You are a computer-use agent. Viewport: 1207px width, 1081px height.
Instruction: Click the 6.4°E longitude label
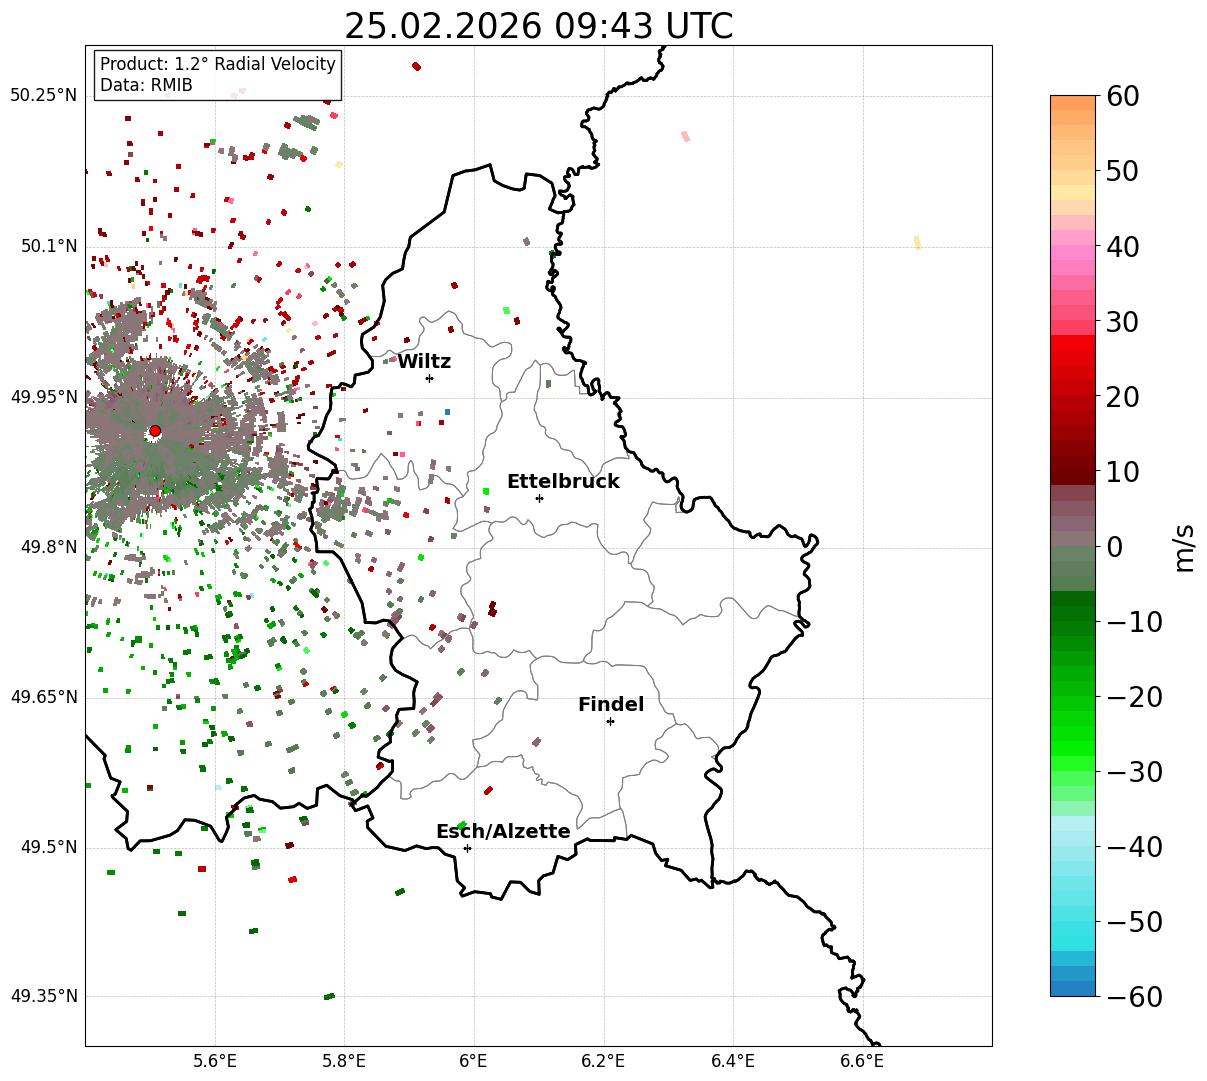732,1060
